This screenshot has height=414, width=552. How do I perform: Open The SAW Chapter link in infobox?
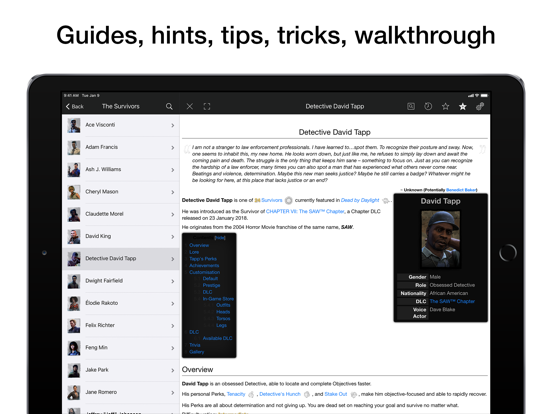(x=452, y=301)
